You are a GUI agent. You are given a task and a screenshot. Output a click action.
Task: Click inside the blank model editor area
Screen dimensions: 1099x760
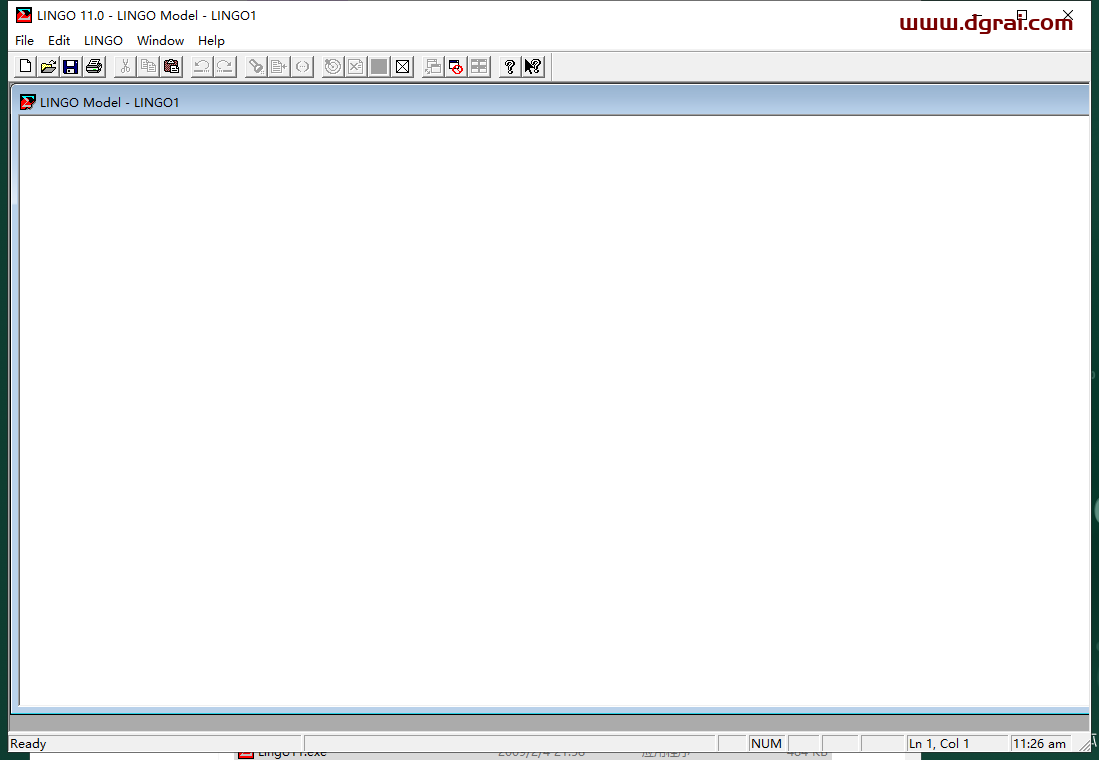(x=554, y=410)
